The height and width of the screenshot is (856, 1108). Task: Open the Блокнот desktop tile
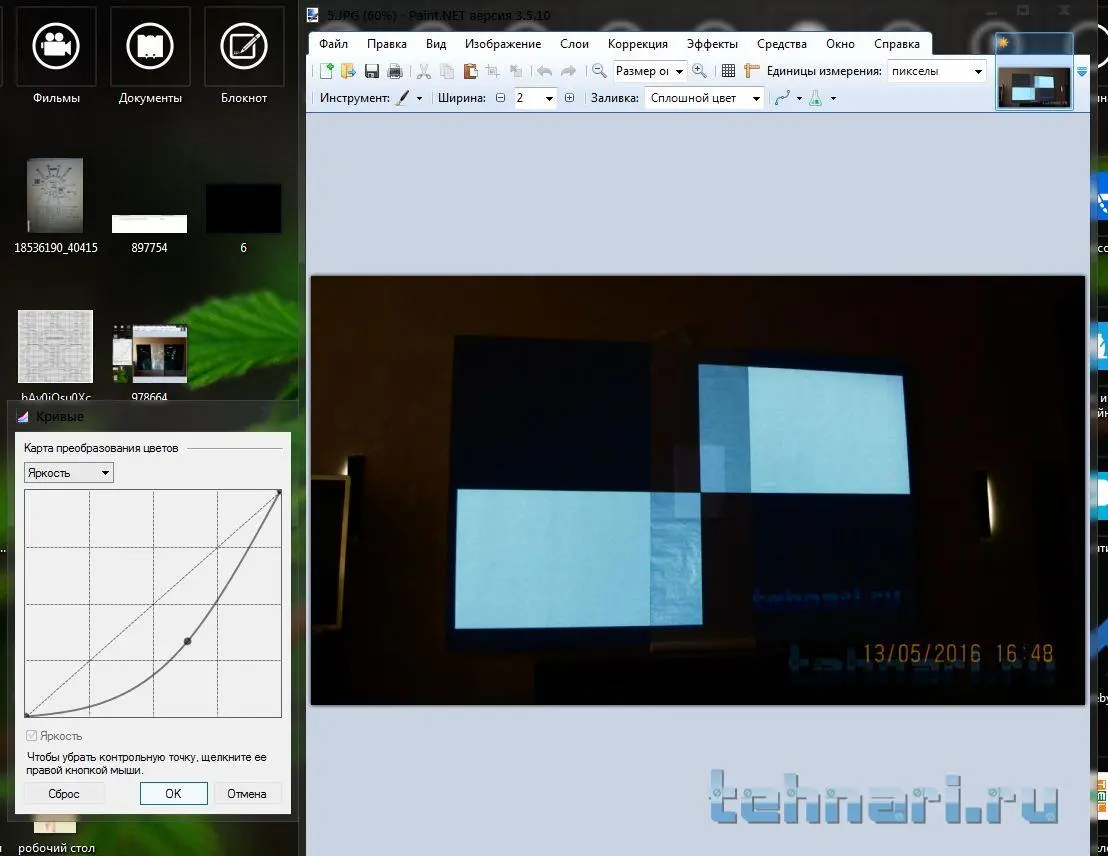coord(244,57)
